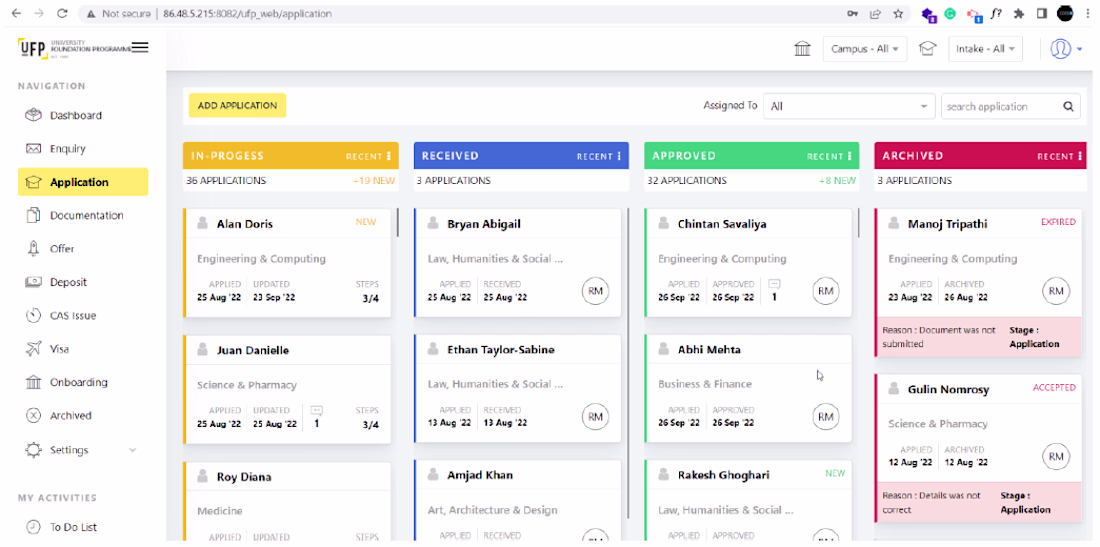Open Manoj Tripathi archived card
Screen dimensions: 1100x547
click(978, 283)
